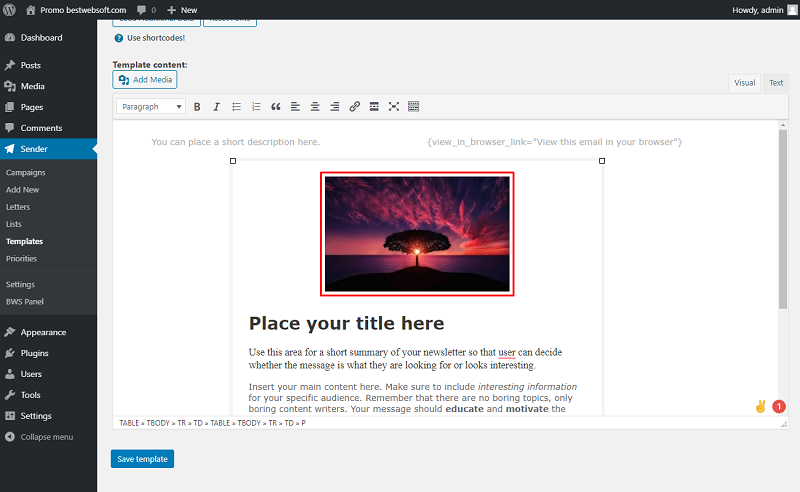Screen dimensions: 800x492
Task: Click the editor resize handle corner
Action: coord(784,424)
